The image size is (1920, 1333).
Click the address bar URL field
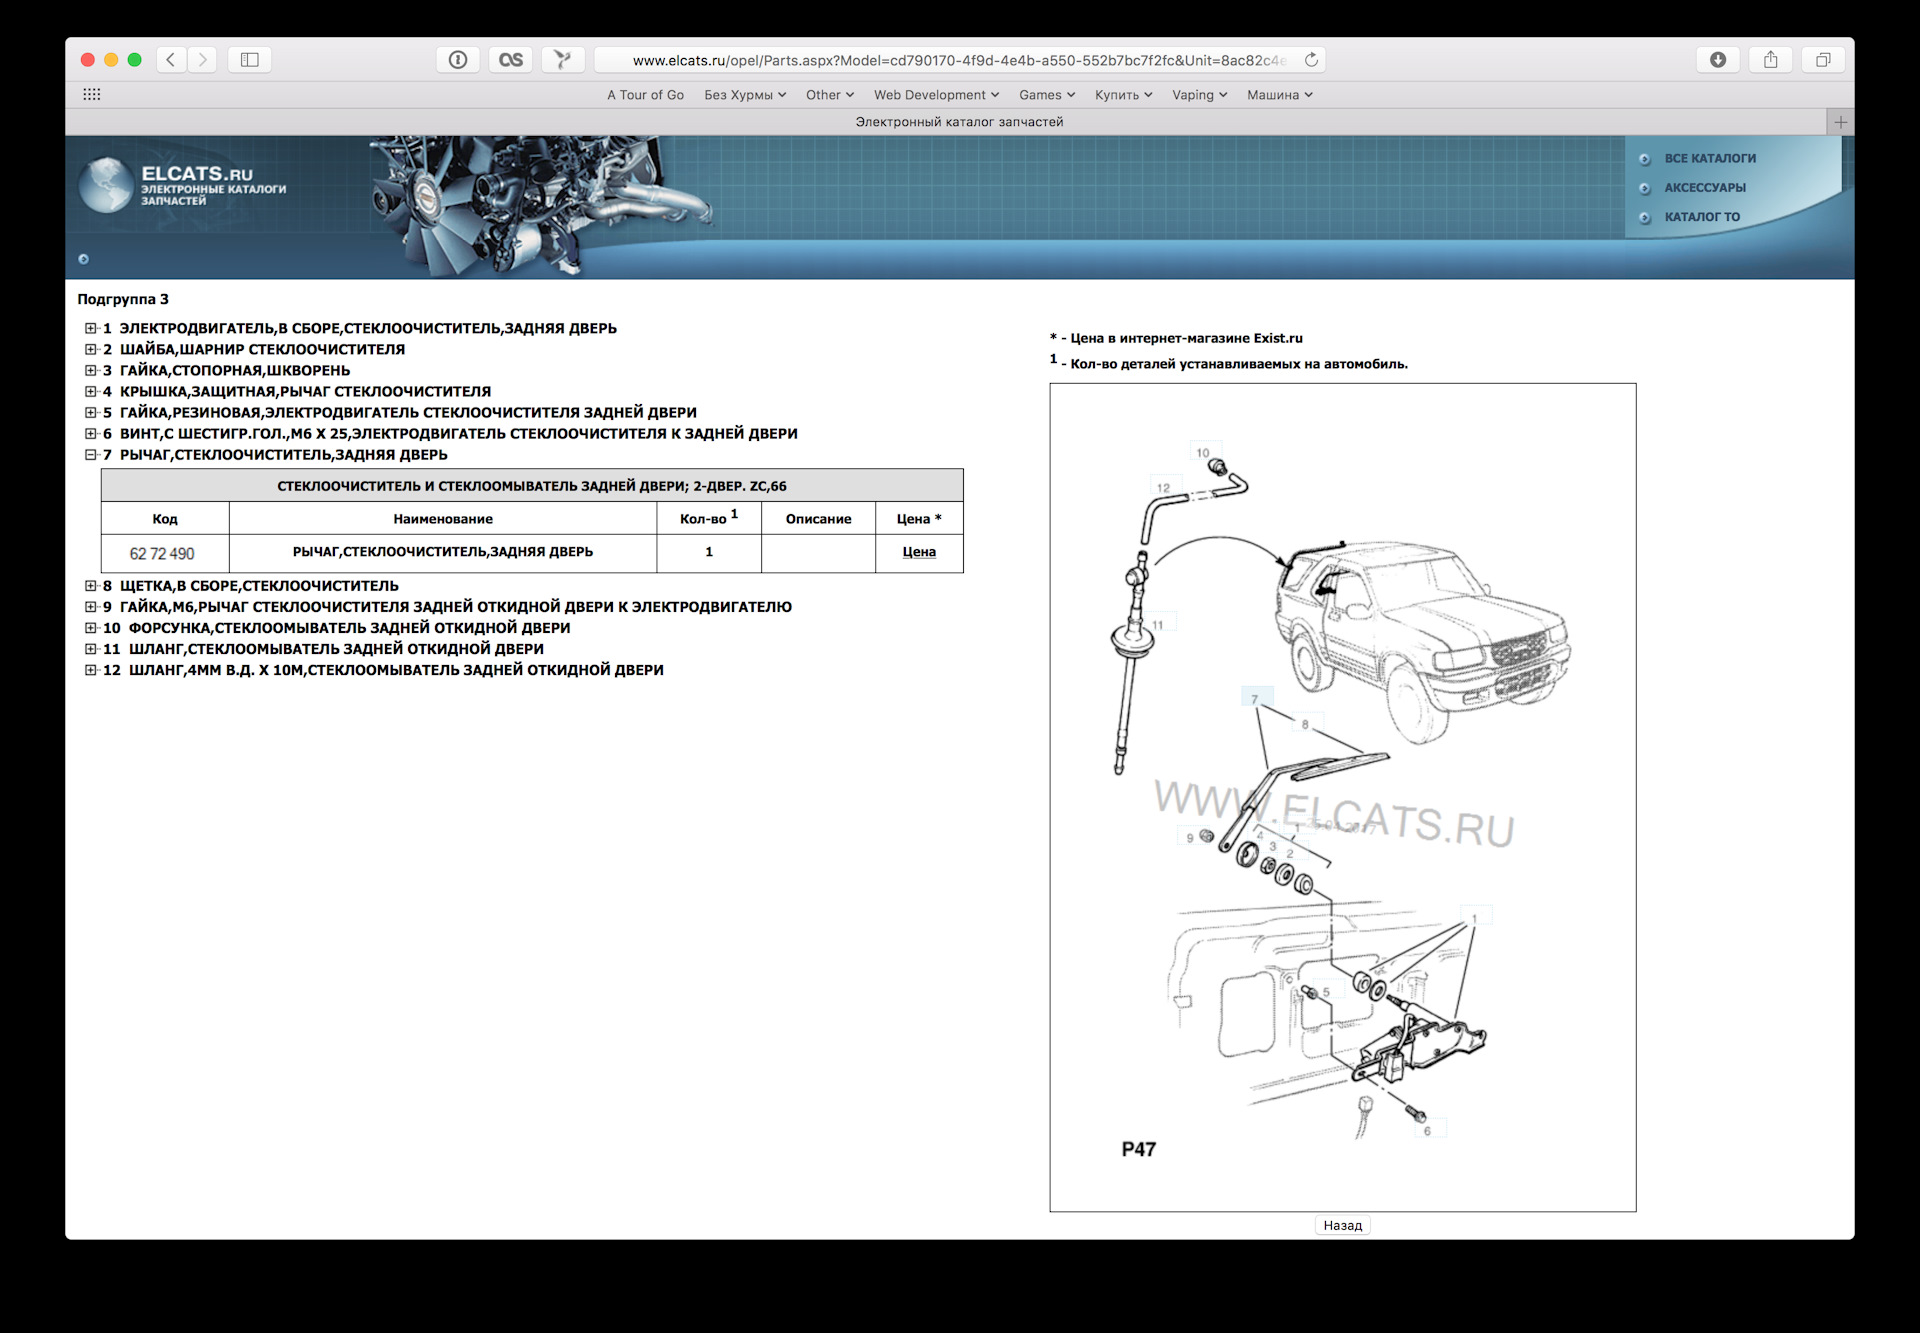[x=958, y=60]
